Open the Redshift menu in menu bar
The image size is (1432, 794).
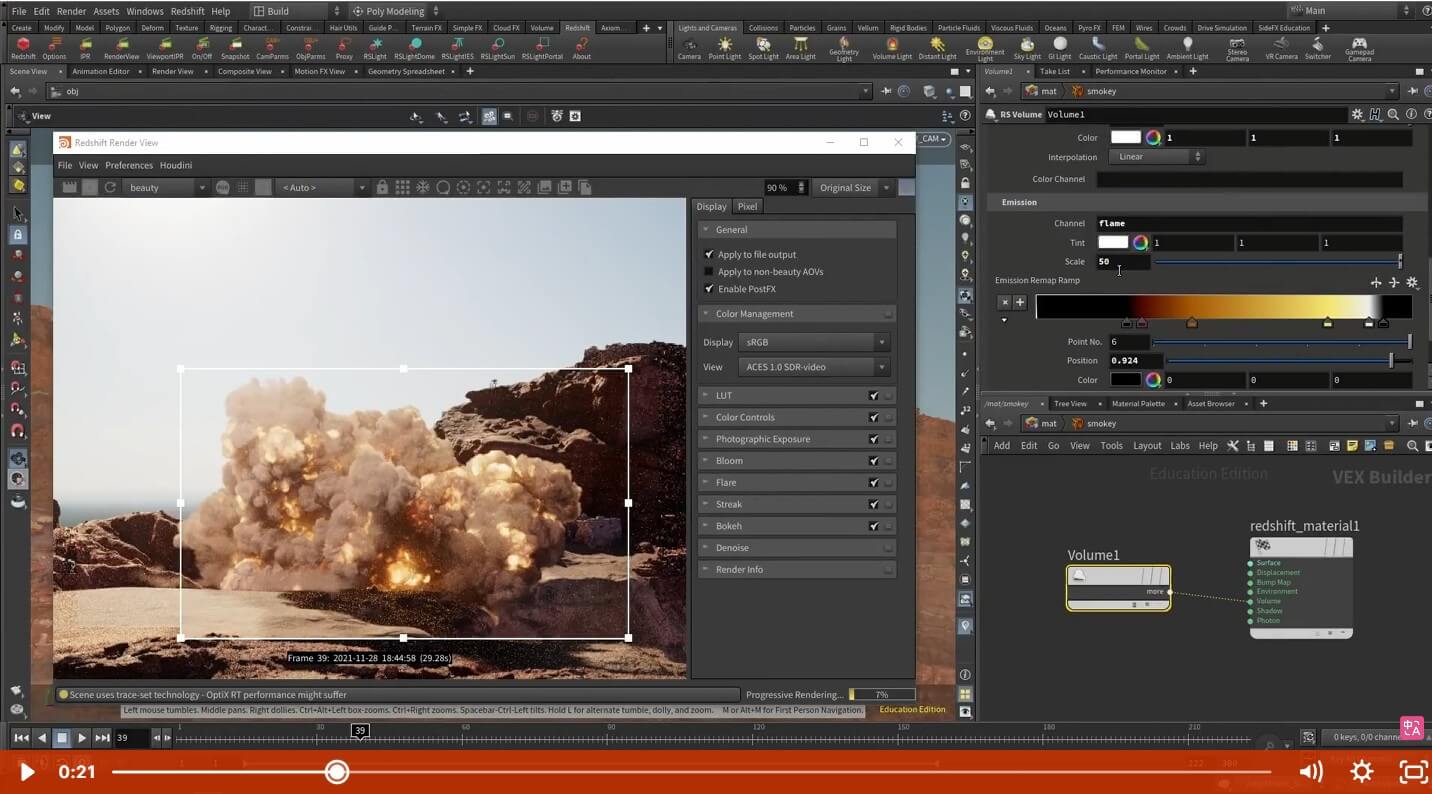(x=187, y=11)
